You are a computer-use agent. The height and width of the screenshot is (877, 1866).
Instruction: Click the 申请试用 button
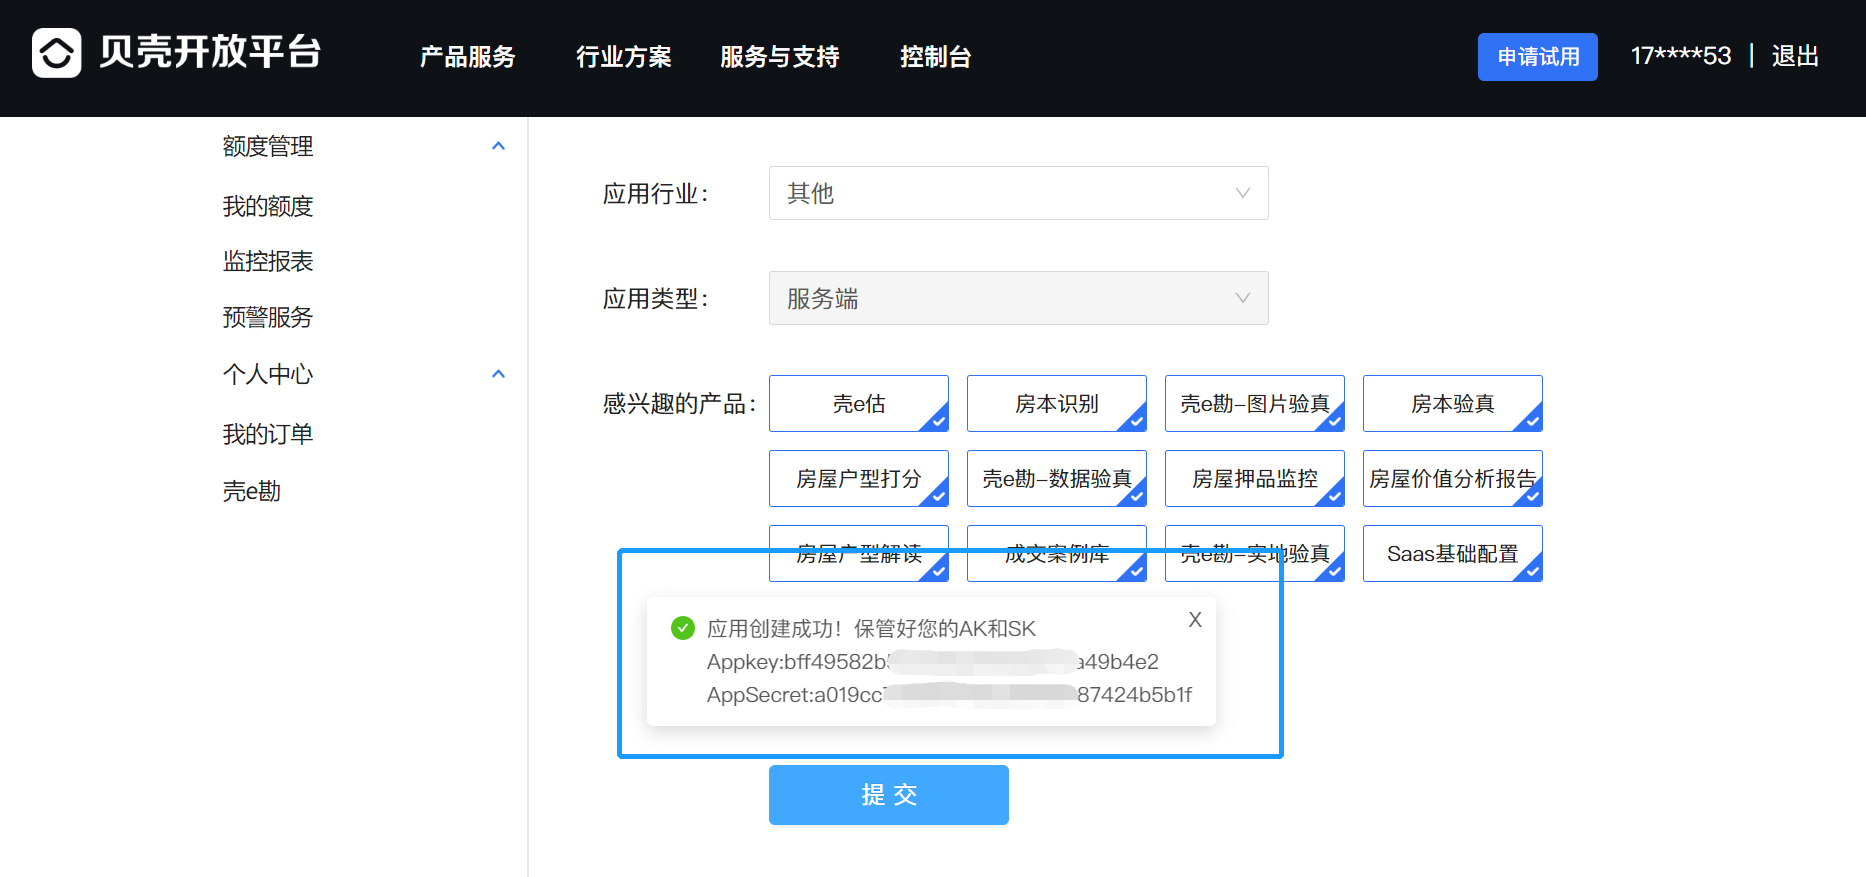[x=1538, y=57]
